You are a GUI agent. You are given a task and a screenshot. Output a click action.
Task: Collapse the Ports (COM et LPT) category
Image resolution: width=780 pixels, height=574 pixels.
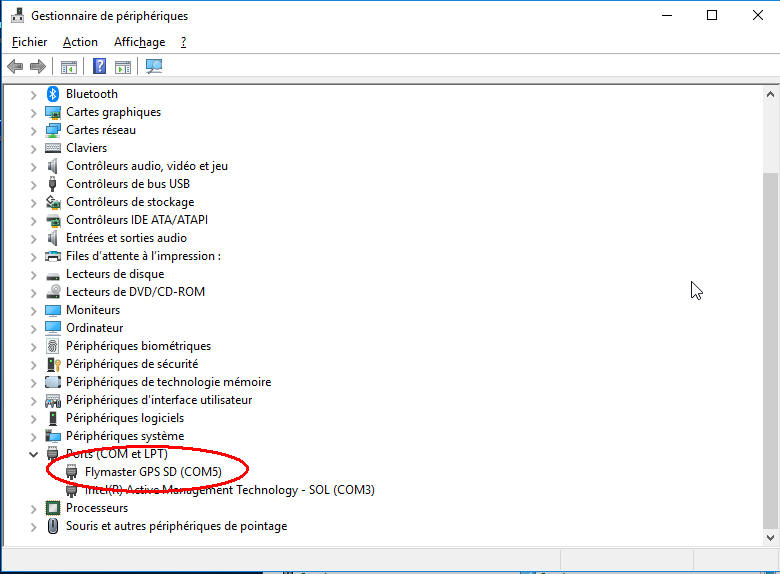(x=33, y=454)
